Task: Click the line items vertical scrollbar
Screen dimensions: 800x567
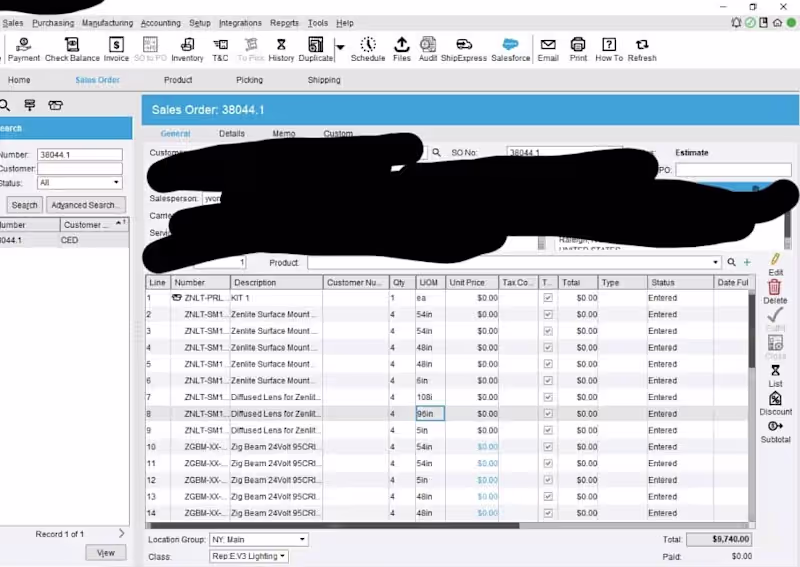Action: (752, 329)
